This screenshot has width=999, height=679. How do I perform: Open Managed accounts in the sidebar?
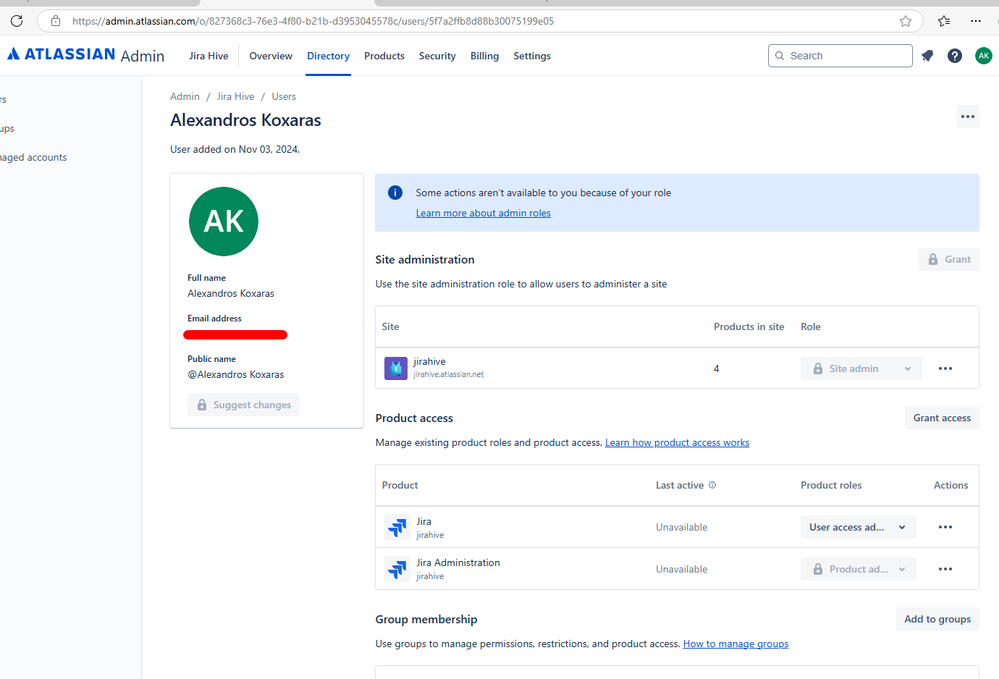pos(33,157)
